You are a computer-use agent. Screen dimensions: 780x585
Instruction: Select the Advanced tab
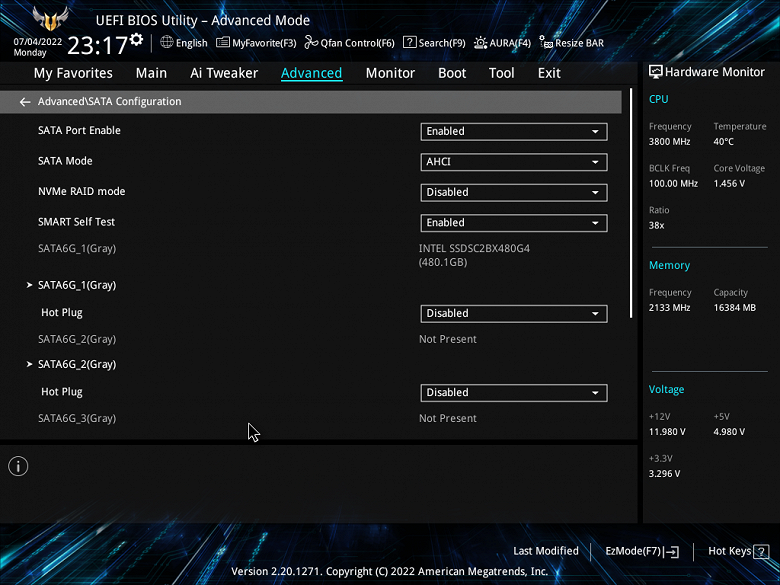coord(311,73)
